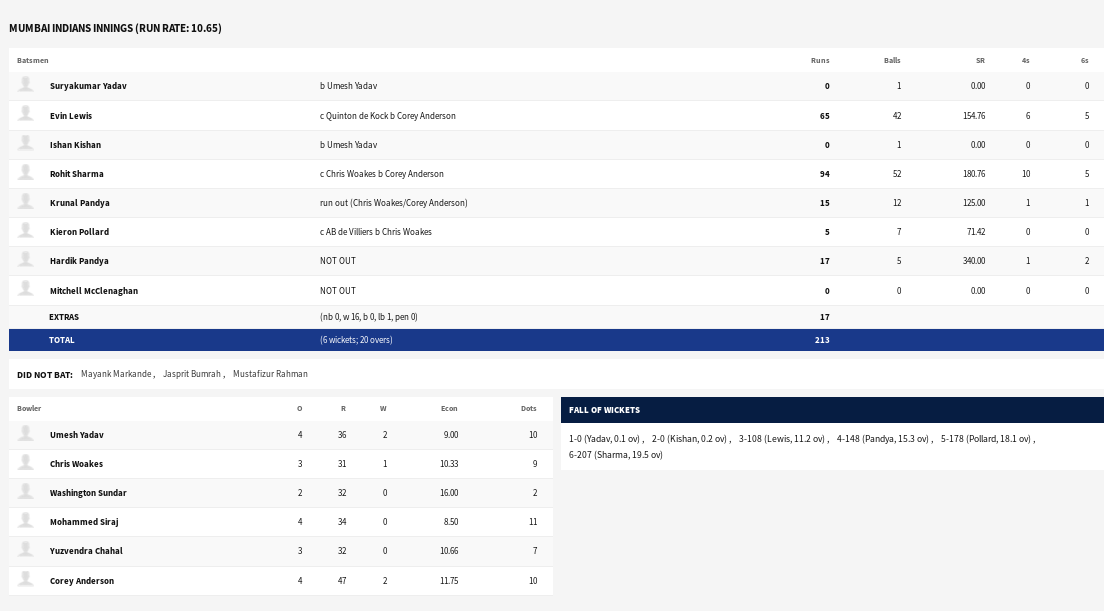
Task: Select Chris Woakes in the bowler table
Action: [x=76, y=464]
